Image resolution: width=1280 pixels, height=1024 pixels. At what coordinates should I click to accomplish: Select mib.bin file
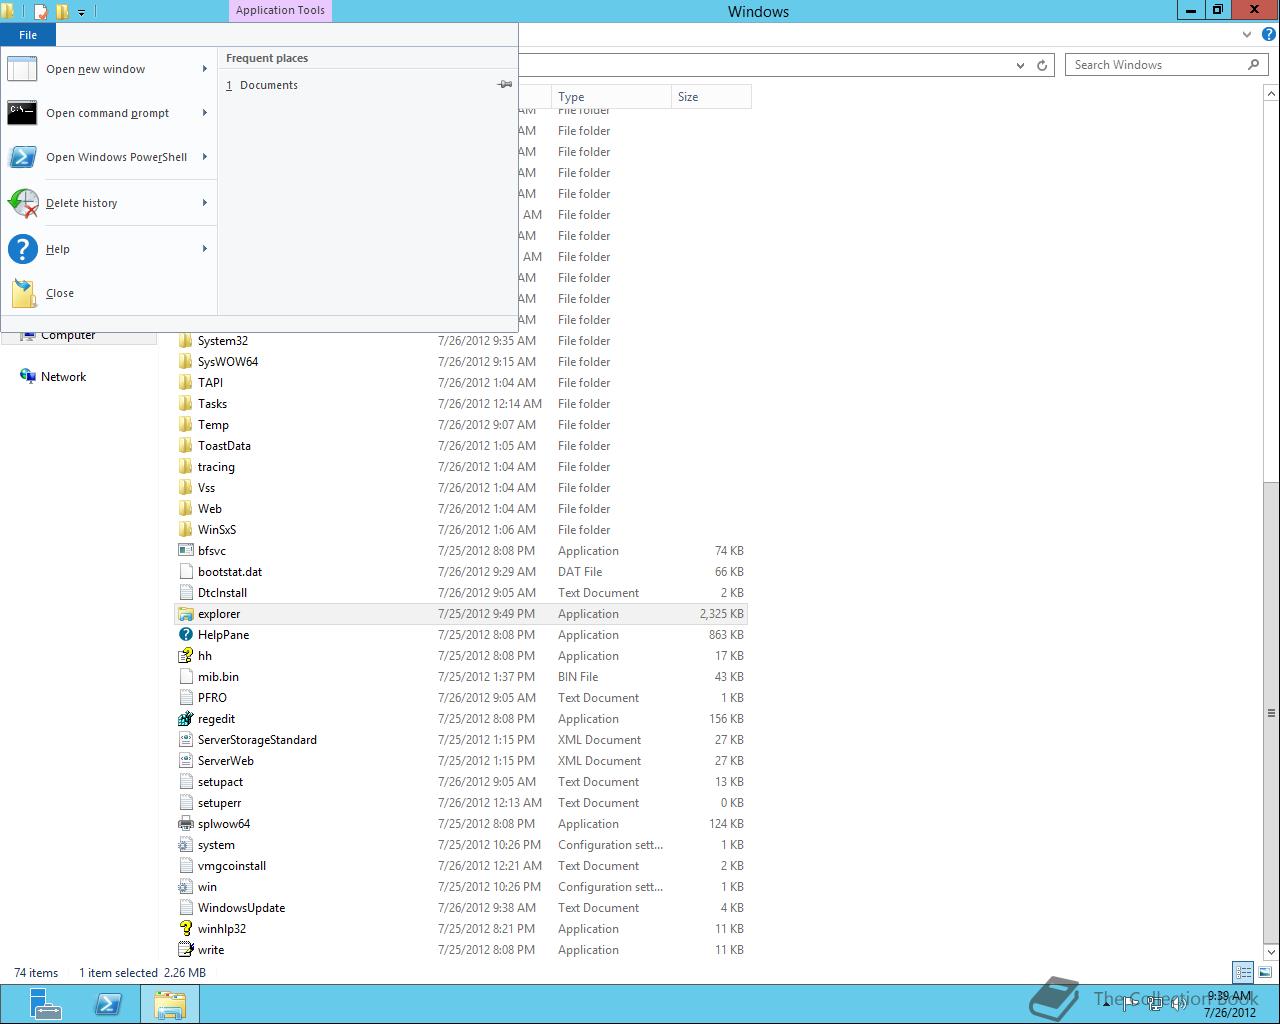tap(218, 677)
